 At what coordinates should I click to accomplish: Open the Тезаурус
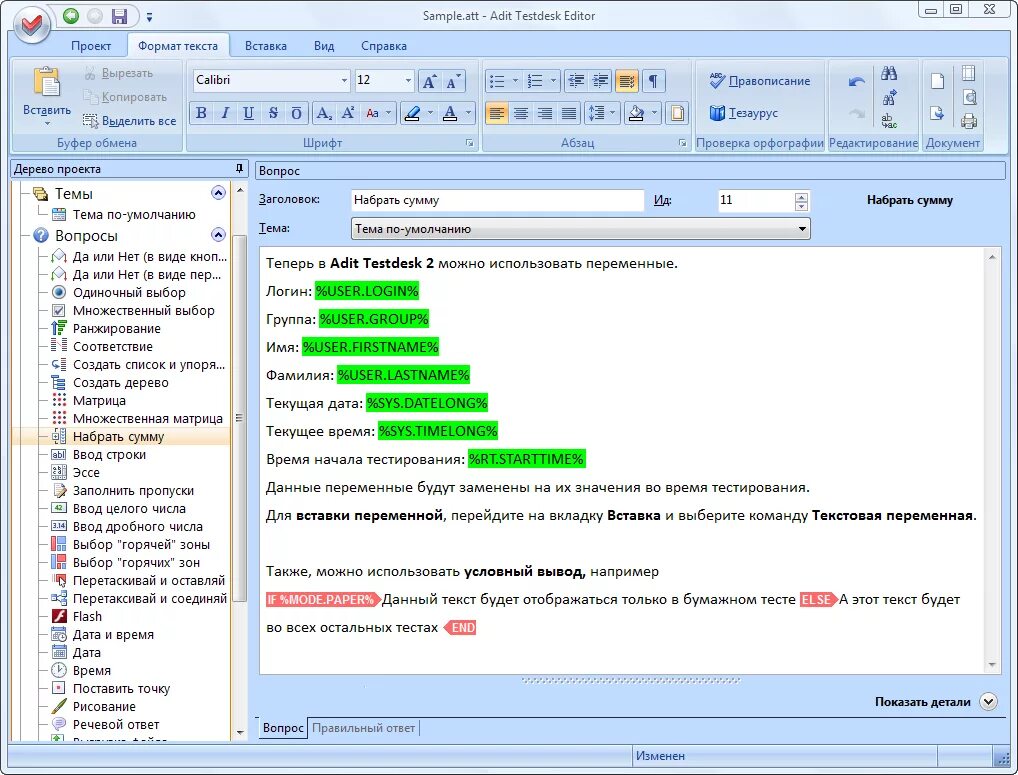pos(743,113)
